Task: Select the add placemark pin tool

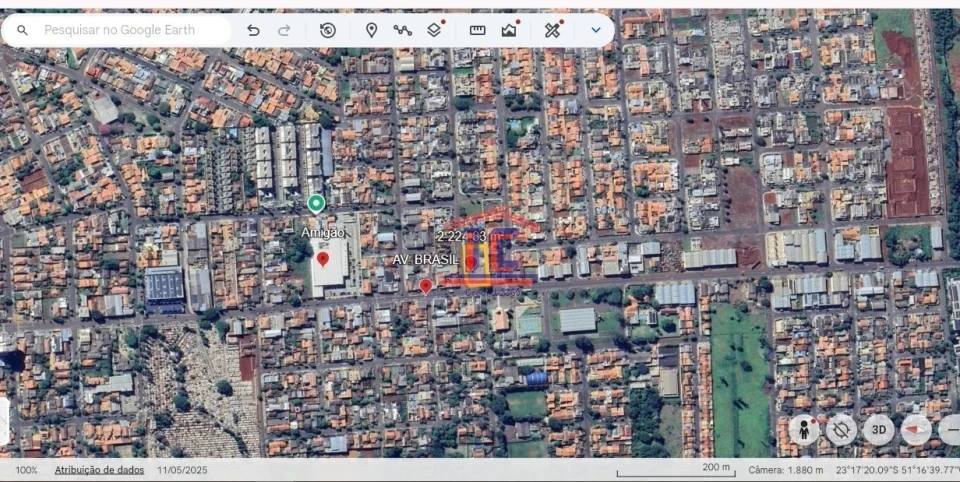Action: 371,30
